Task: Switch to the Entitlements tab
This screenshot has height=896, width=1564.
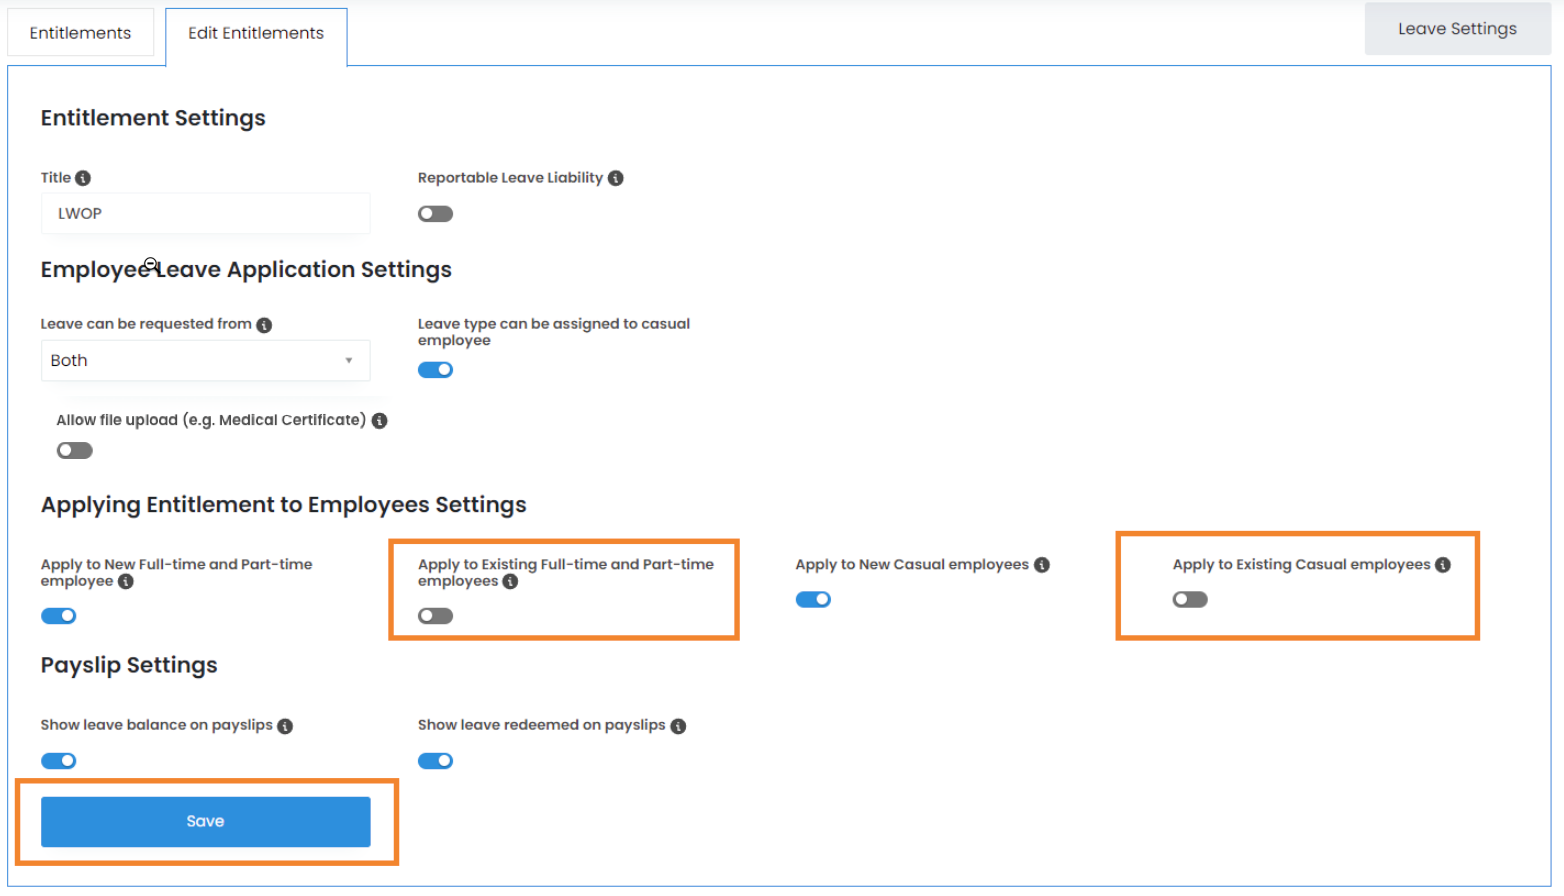Action: [x=80, y=33]
